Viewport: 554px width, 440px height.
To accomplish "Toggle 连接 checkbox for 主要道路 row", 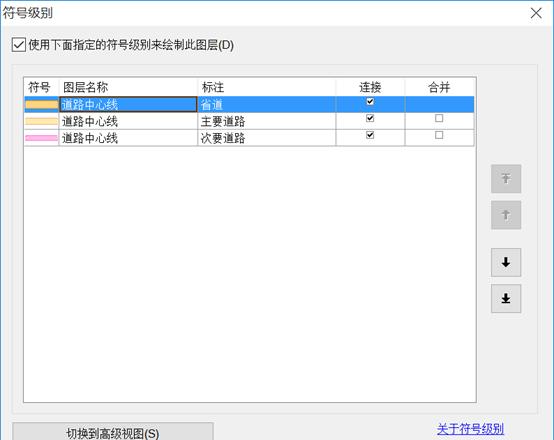I will pyautogui.click(x=370, y=118).
